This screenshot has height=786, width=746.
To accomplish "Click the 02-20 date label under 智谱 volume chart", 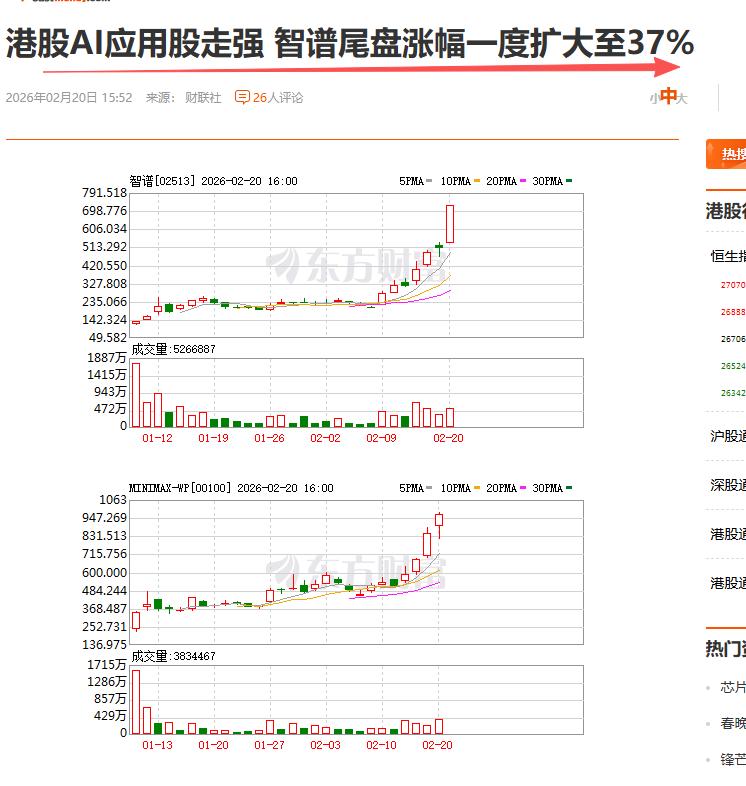I will coord(448,438).
